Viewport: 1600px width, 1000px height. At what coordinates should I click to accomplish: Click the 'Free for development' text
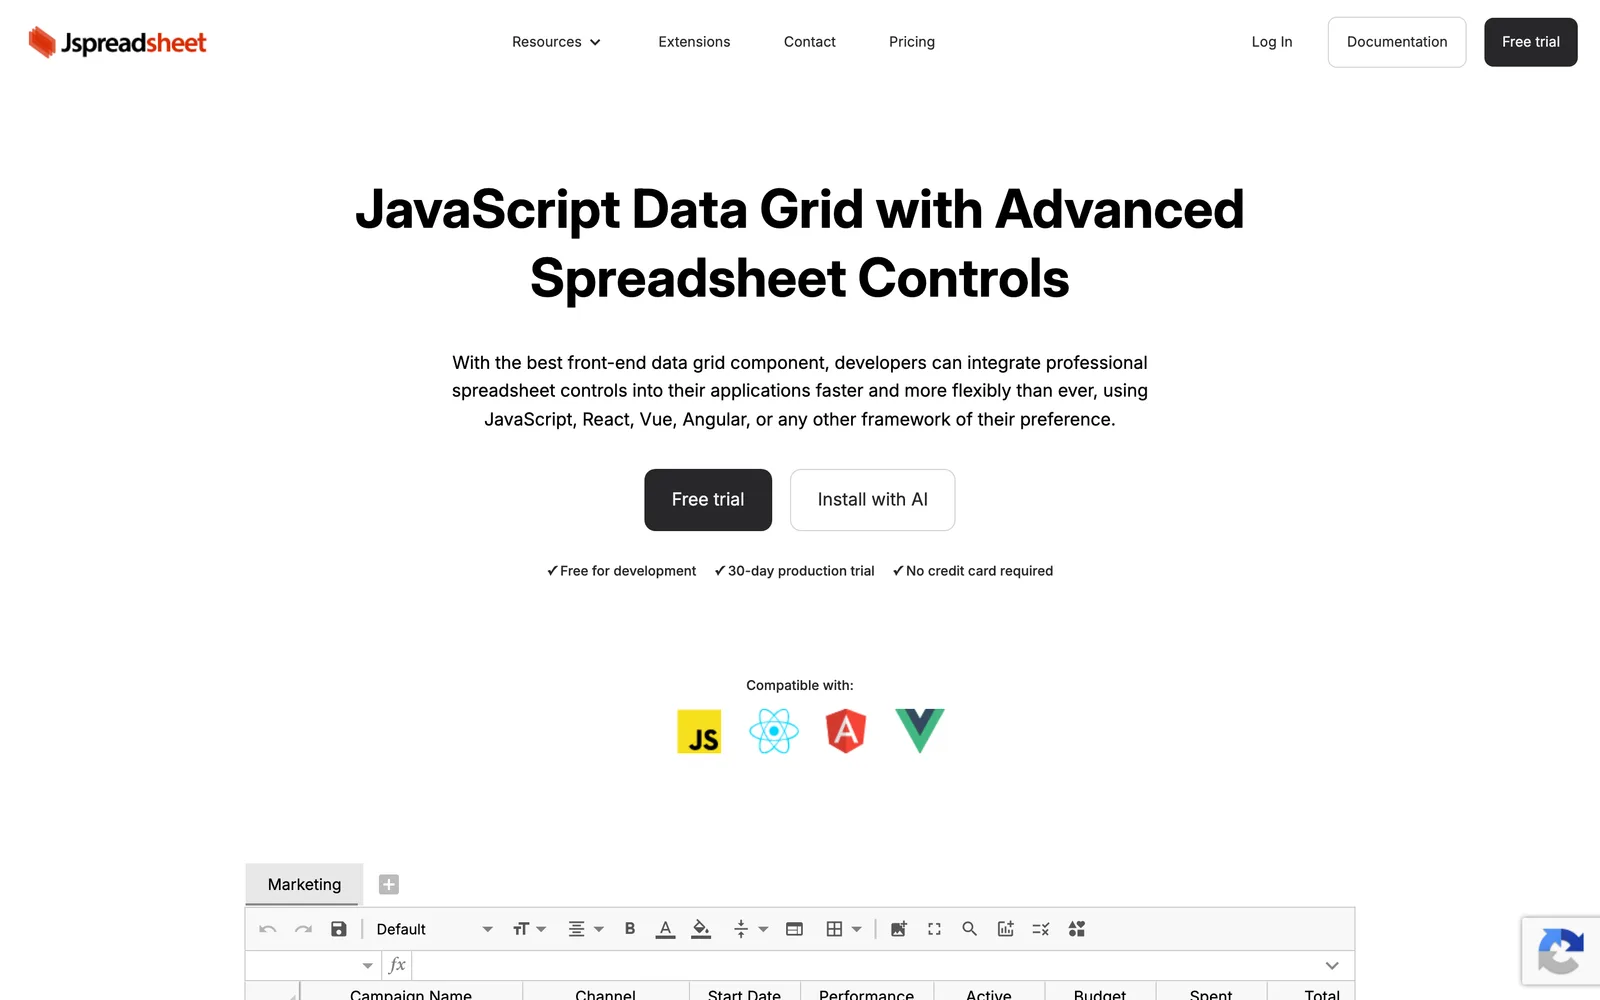(x=628, y=571)
